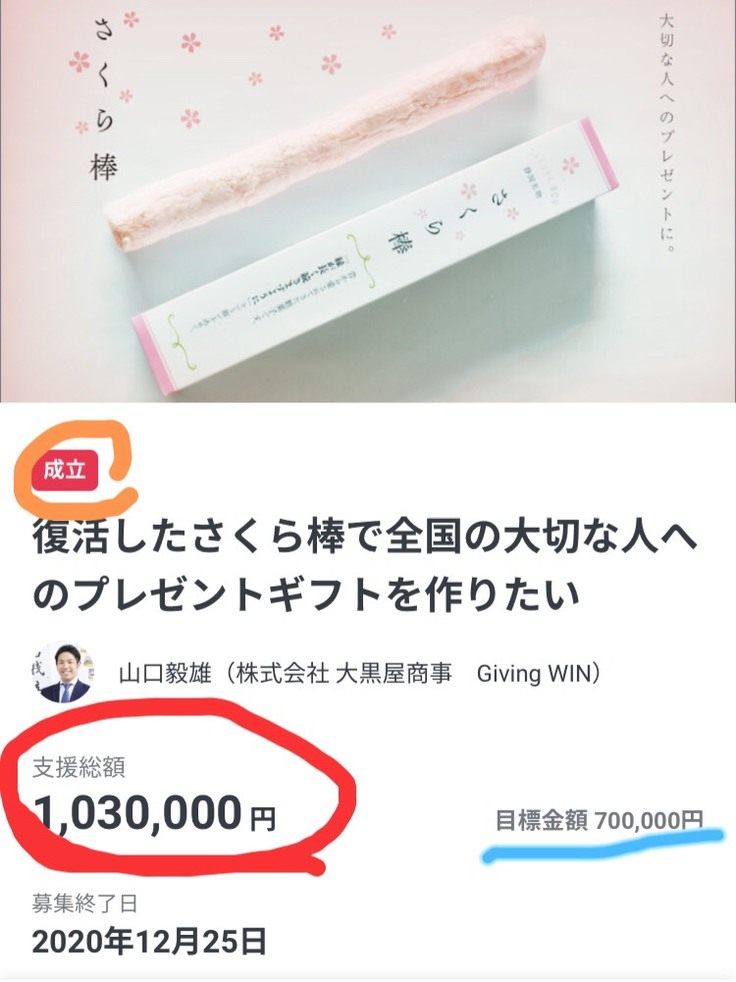Click the red 成立 status badge
This screenshot has width=736, height=982.
pos(64,470)
